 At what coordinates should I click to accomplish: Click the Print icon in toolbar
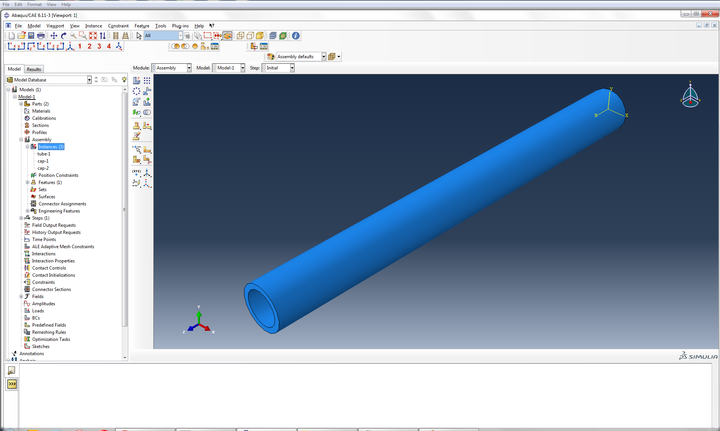coord(40,36)
